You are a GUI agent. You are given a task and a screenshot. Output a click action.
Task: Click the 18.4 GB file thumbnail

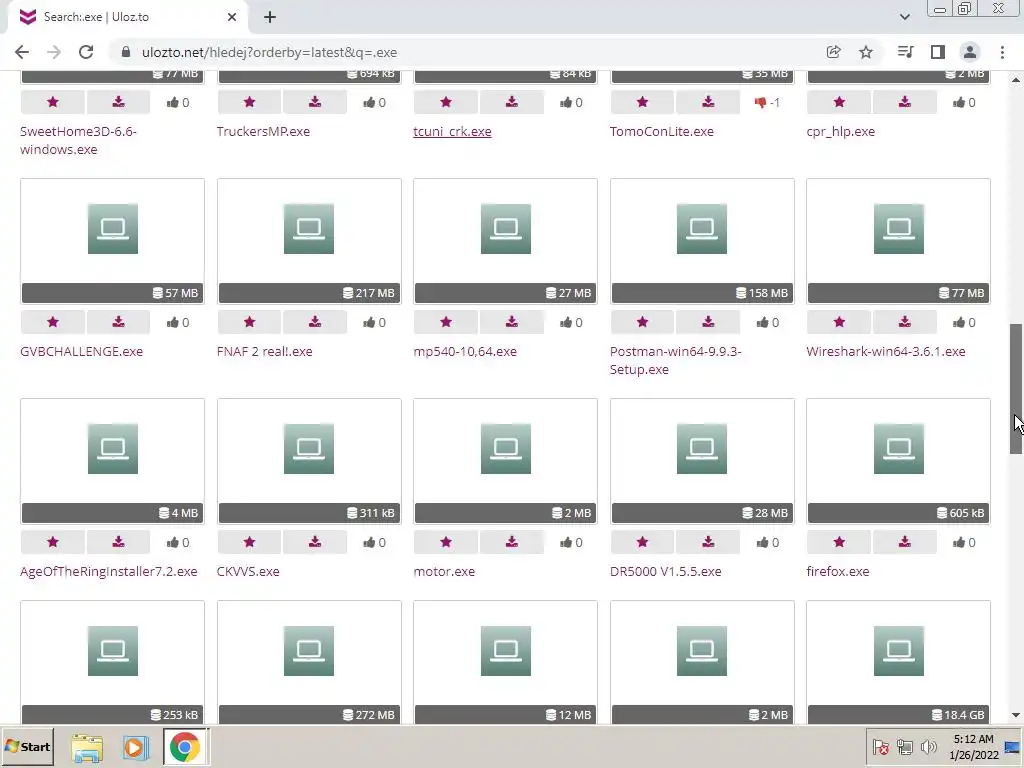click(x=899, y=662)
